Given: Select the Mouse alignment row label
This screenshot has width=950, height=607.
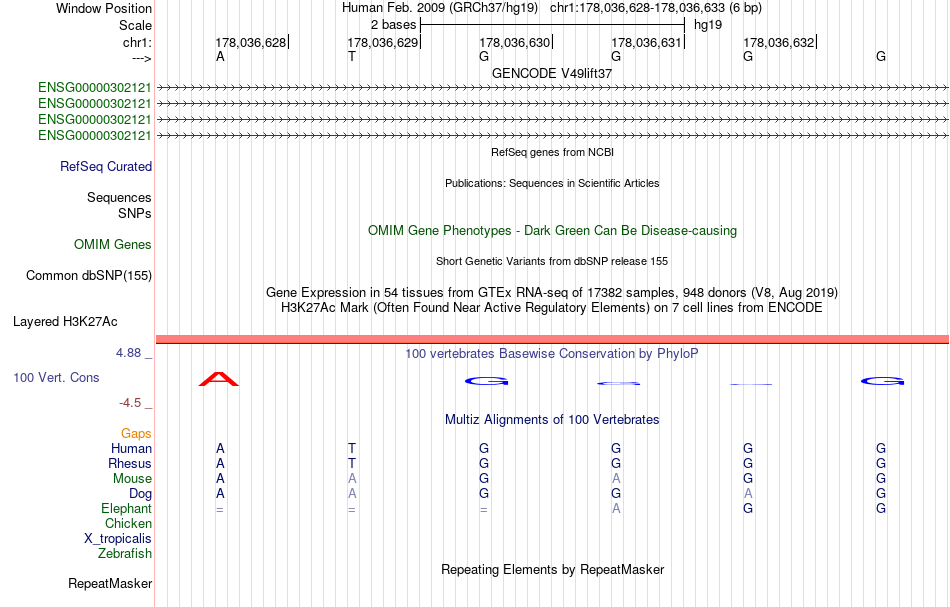Looking at the screenshot, I should [x=132, y=479].
